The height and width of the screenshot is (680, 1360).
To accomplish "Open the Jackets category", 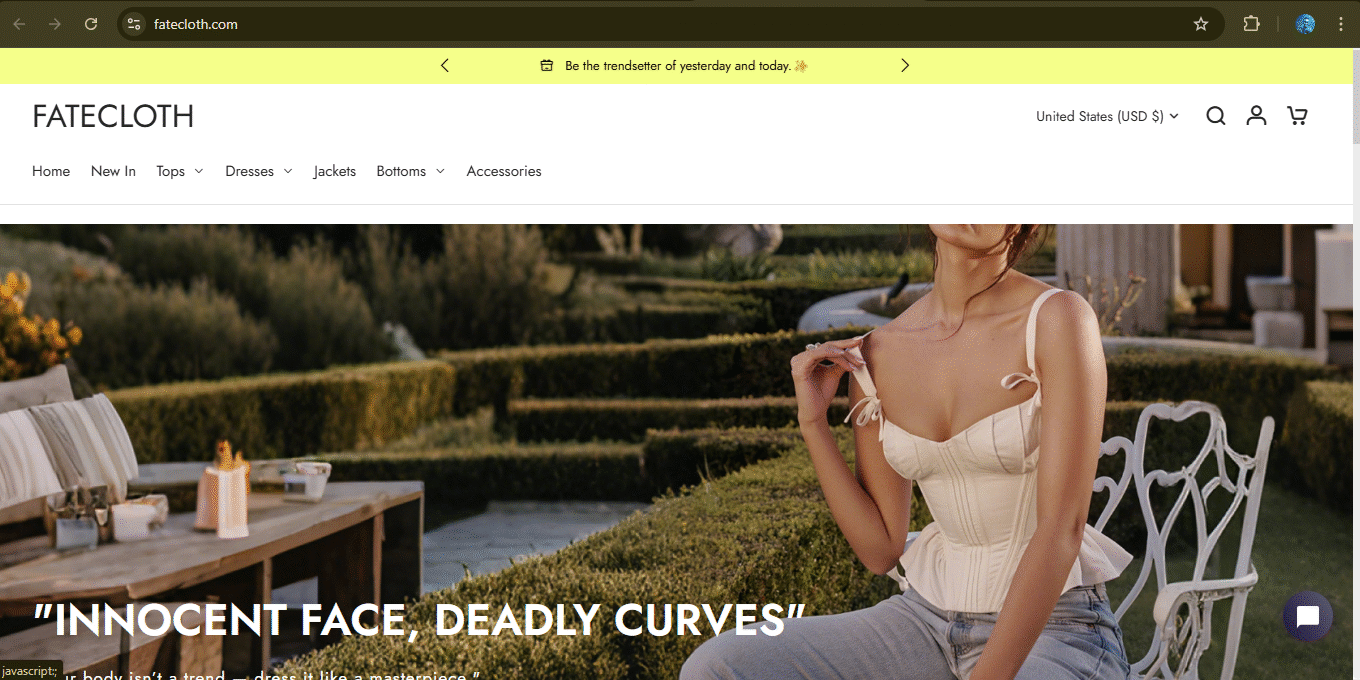I will pyautogui.click(x=334, y=171).
